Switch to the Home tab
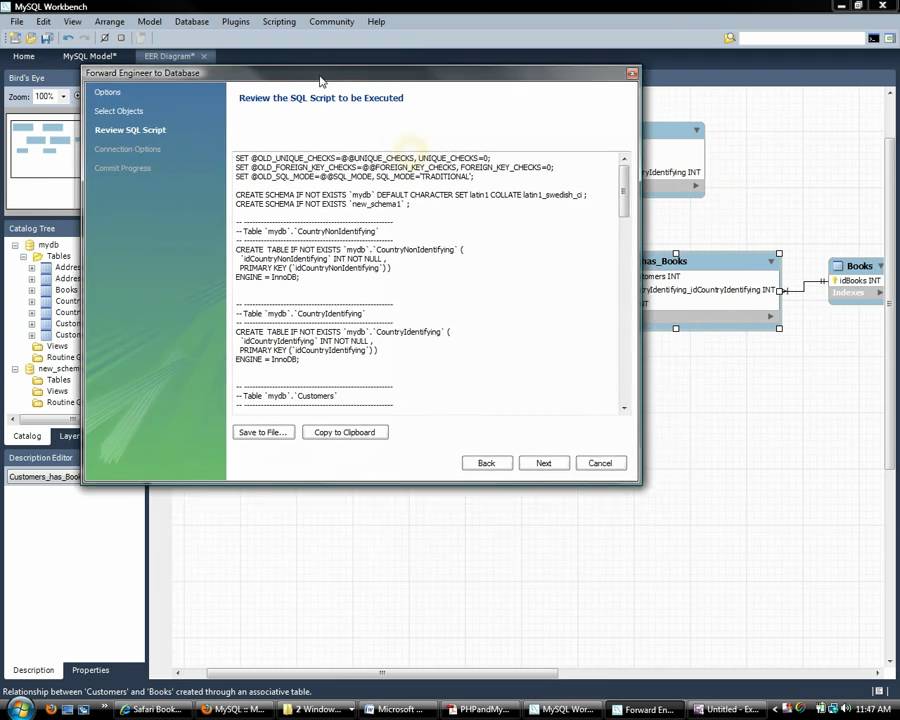900x720 pixels. 24,56
